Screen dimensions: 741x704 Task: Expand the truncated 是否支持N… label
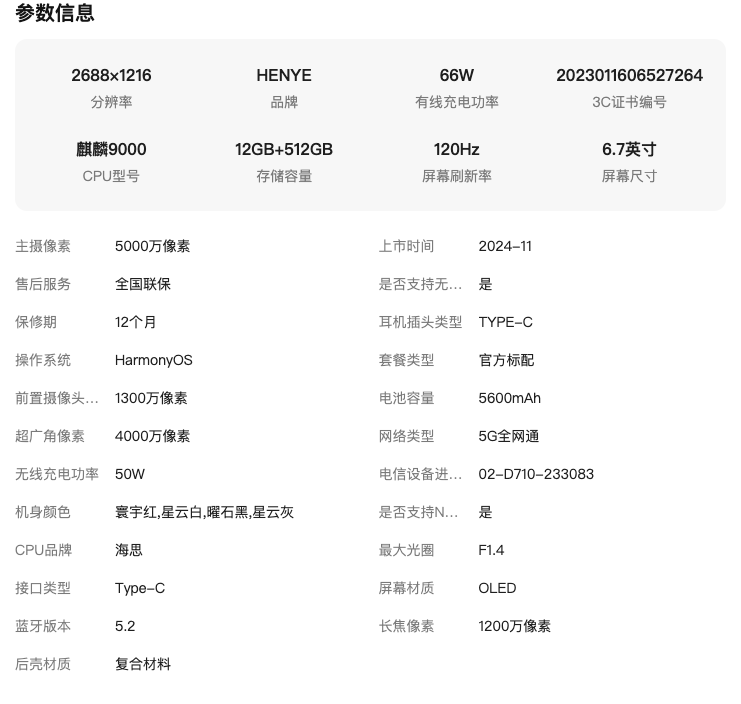(418, 512)
